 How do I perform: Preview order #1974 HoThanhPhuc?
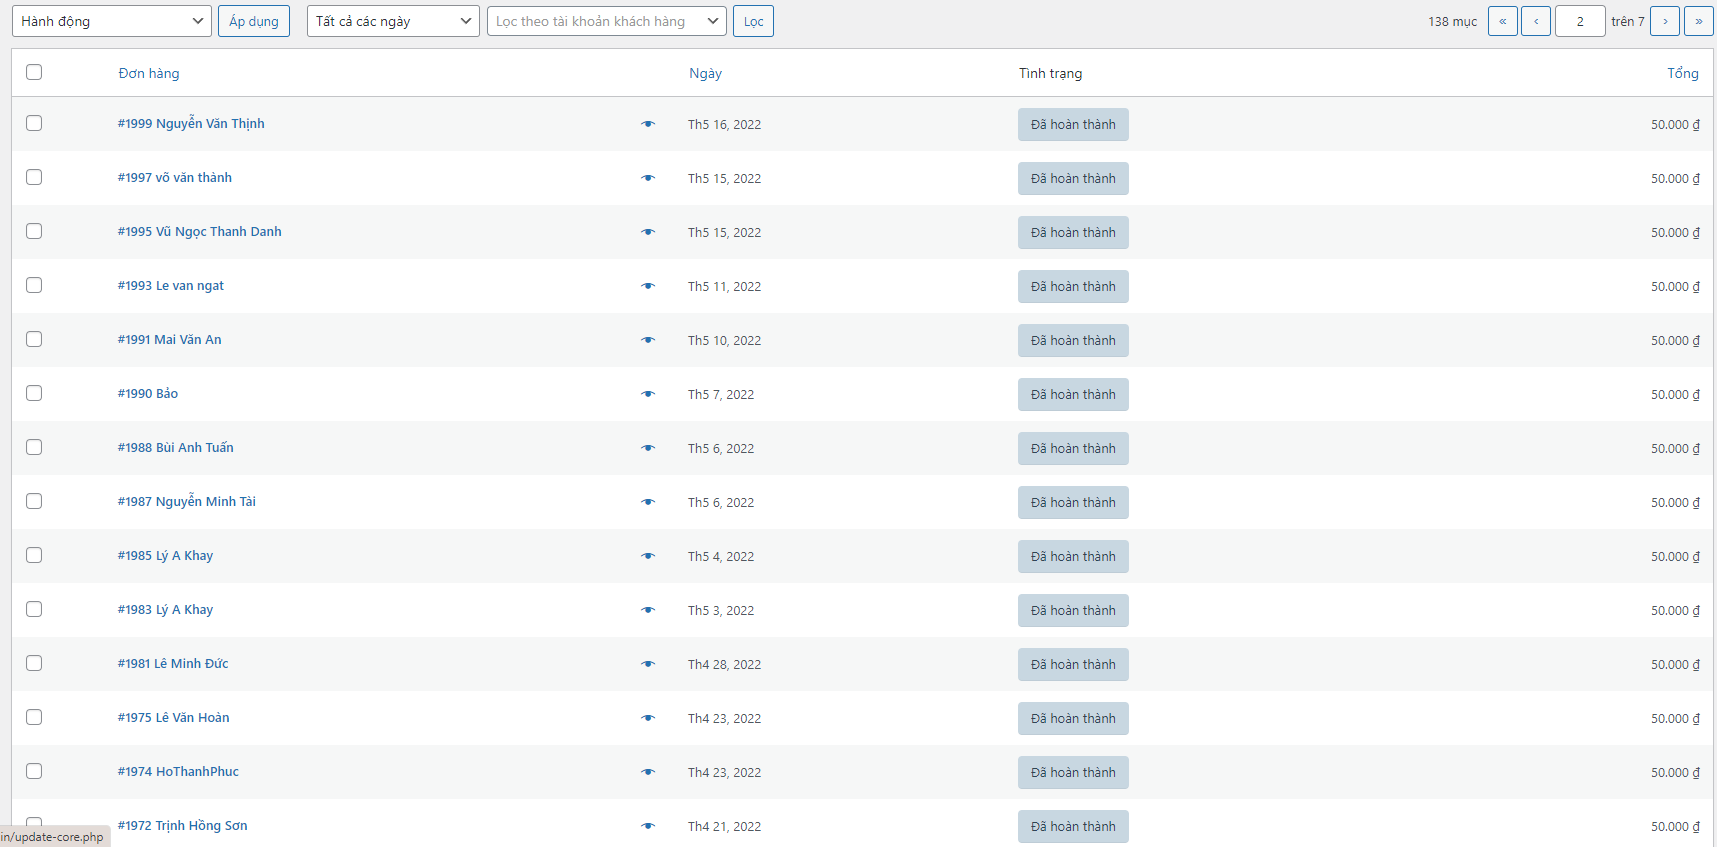click(648, 772)
